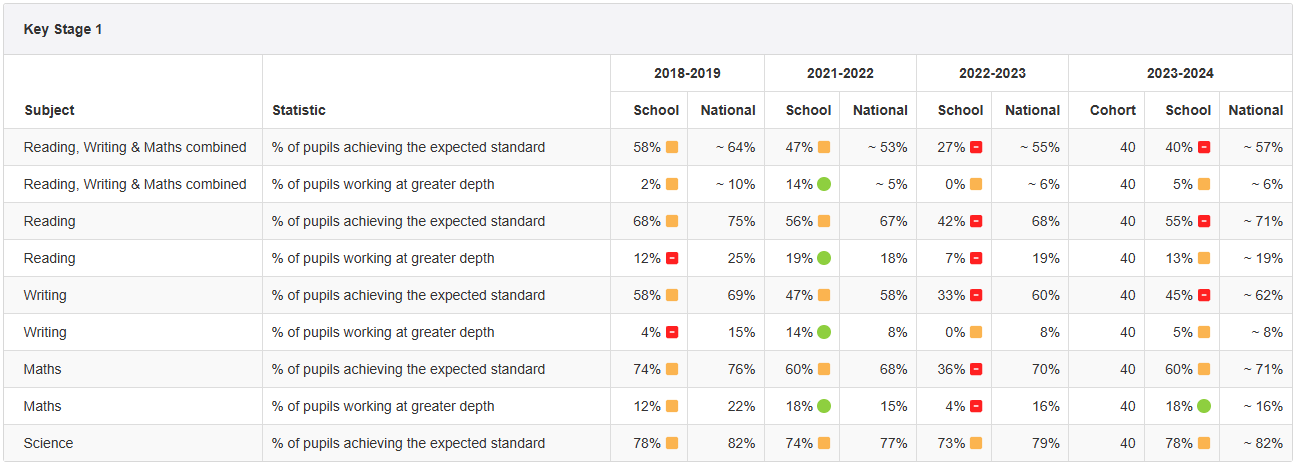Click red icon next to Reading 12% in 2018-2019
The height and width of the screenshot is (464, 1298).
click(672, 258)
